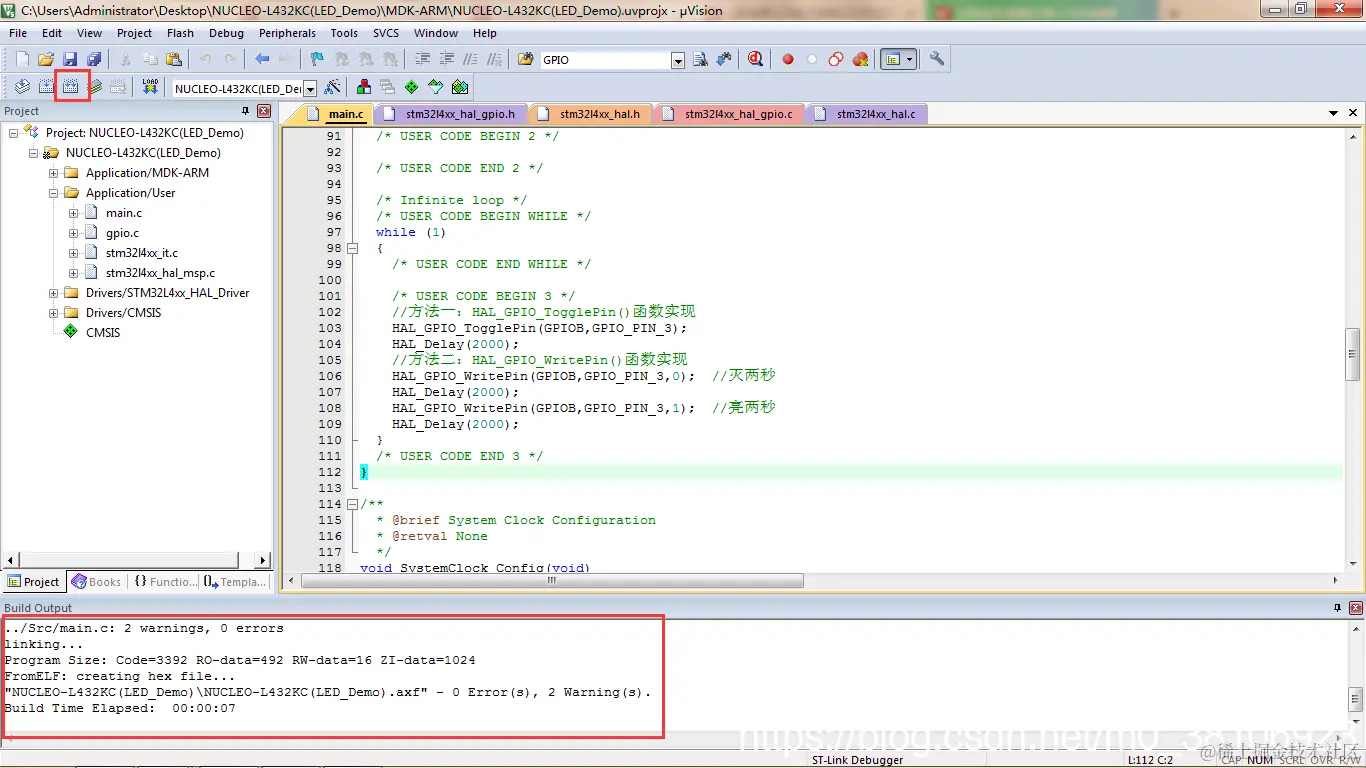Open the Project menu

click(134, 33)
